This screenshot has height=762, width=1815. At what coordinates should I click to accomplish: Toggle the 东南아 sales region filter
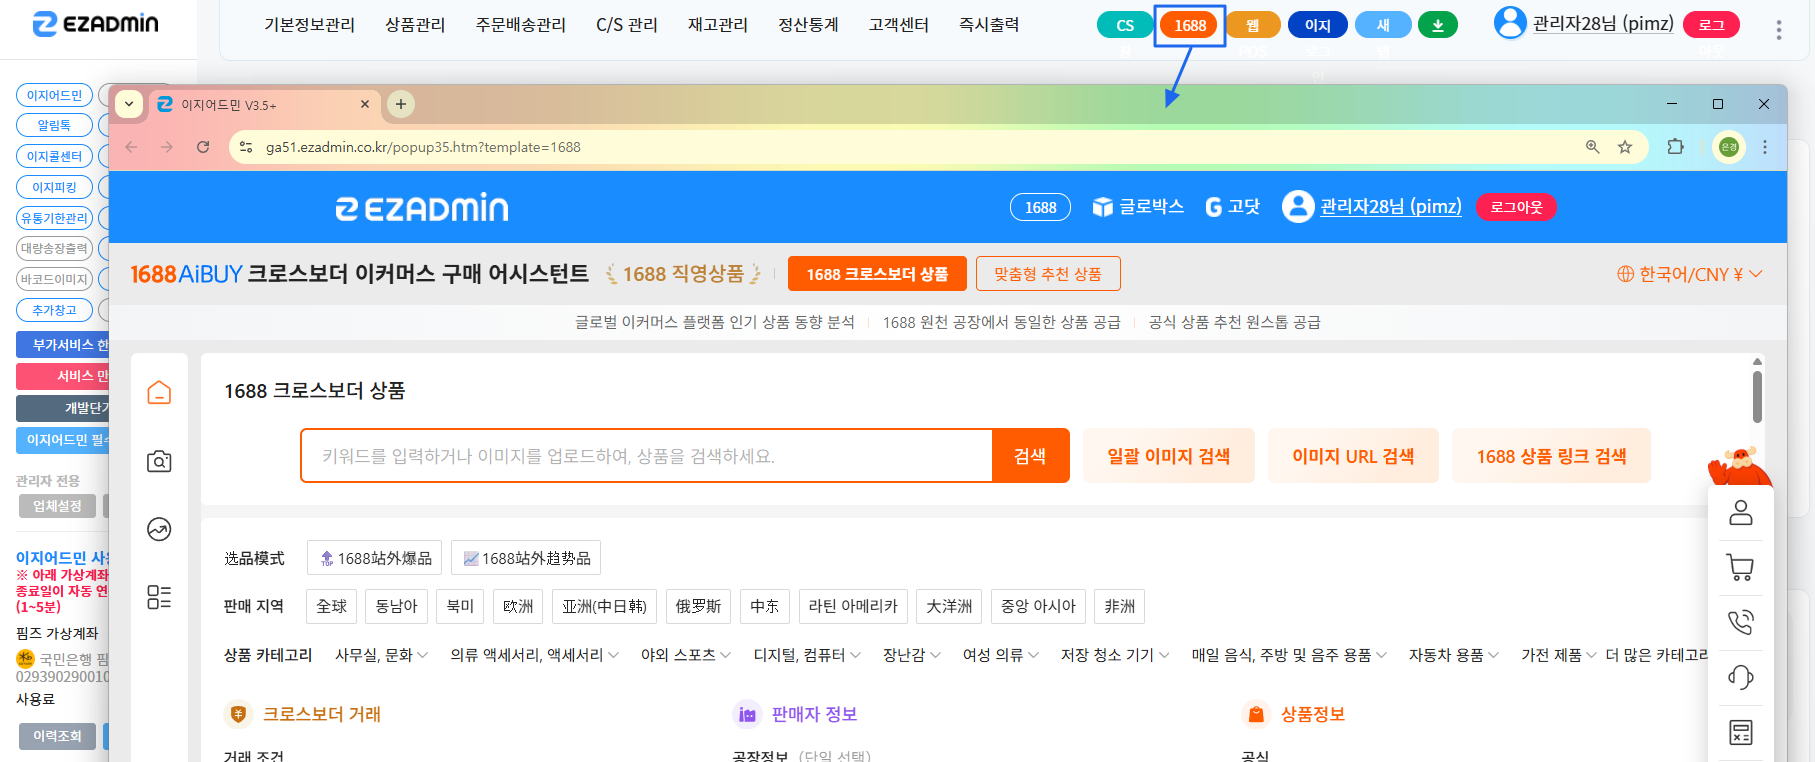click(396, 606)
